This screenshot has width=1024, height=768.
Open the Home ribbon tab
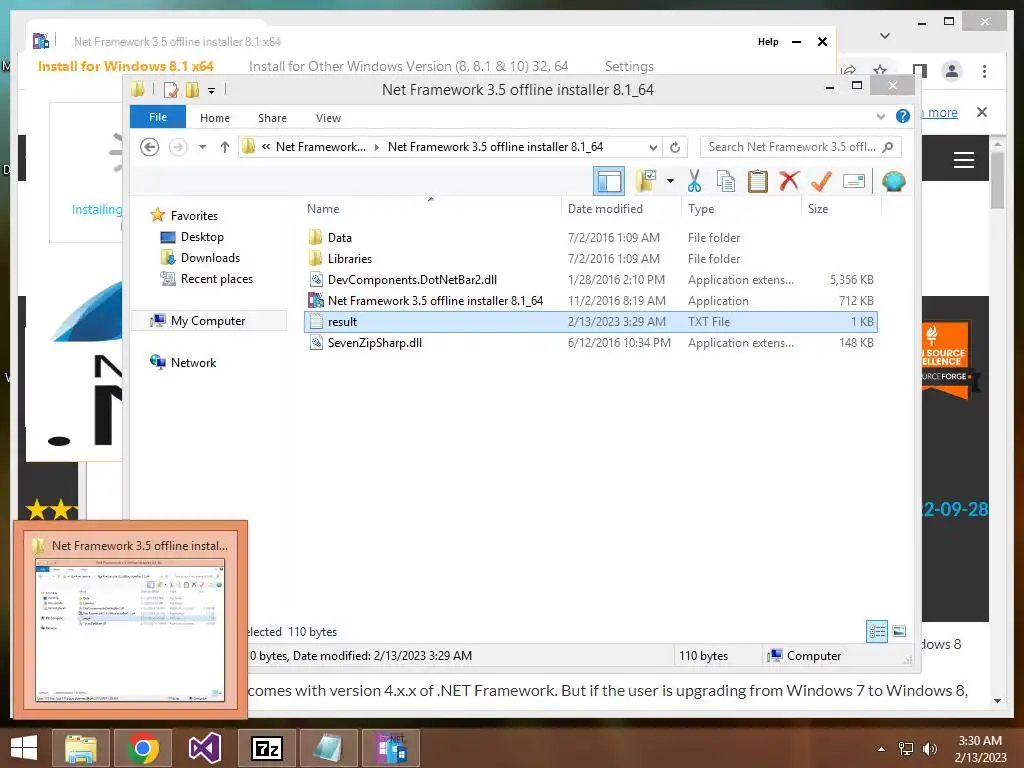coord(215,118)
